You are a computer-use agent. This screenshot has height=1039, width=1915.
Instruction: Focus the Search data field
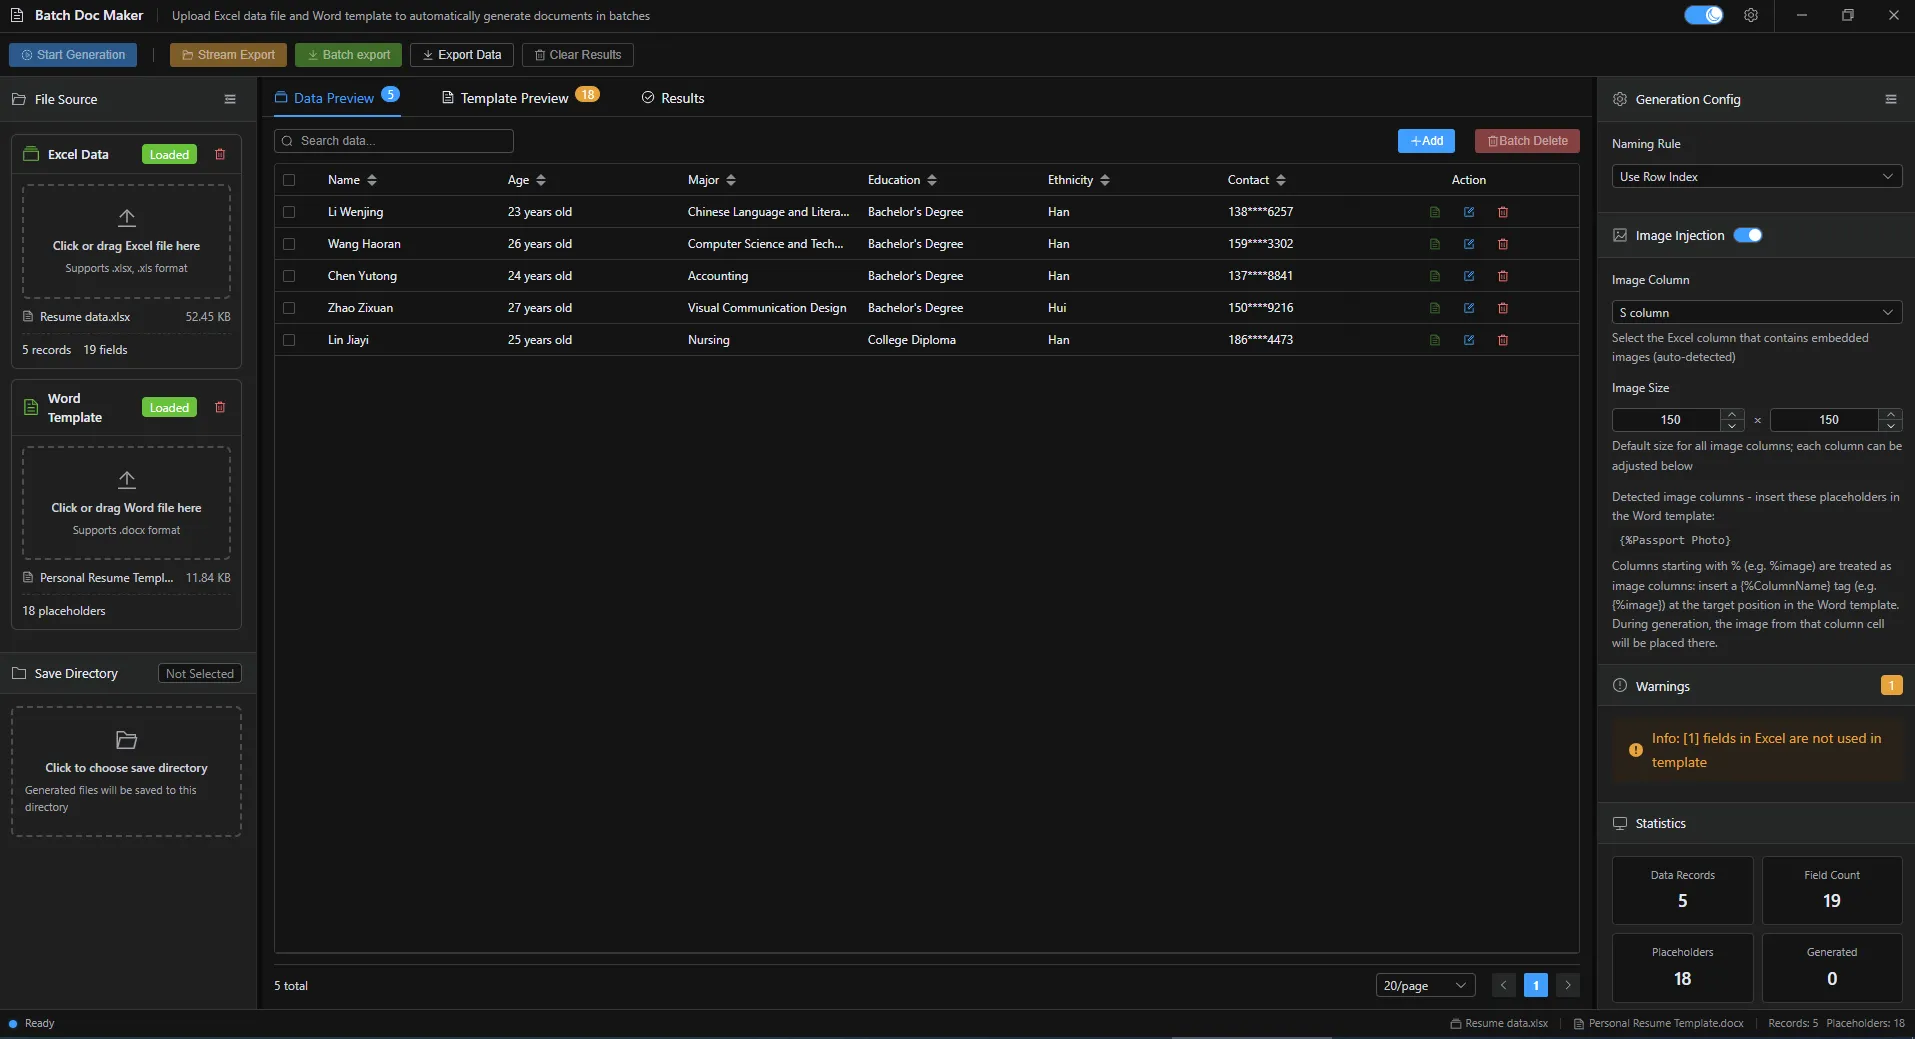[394, 141]
